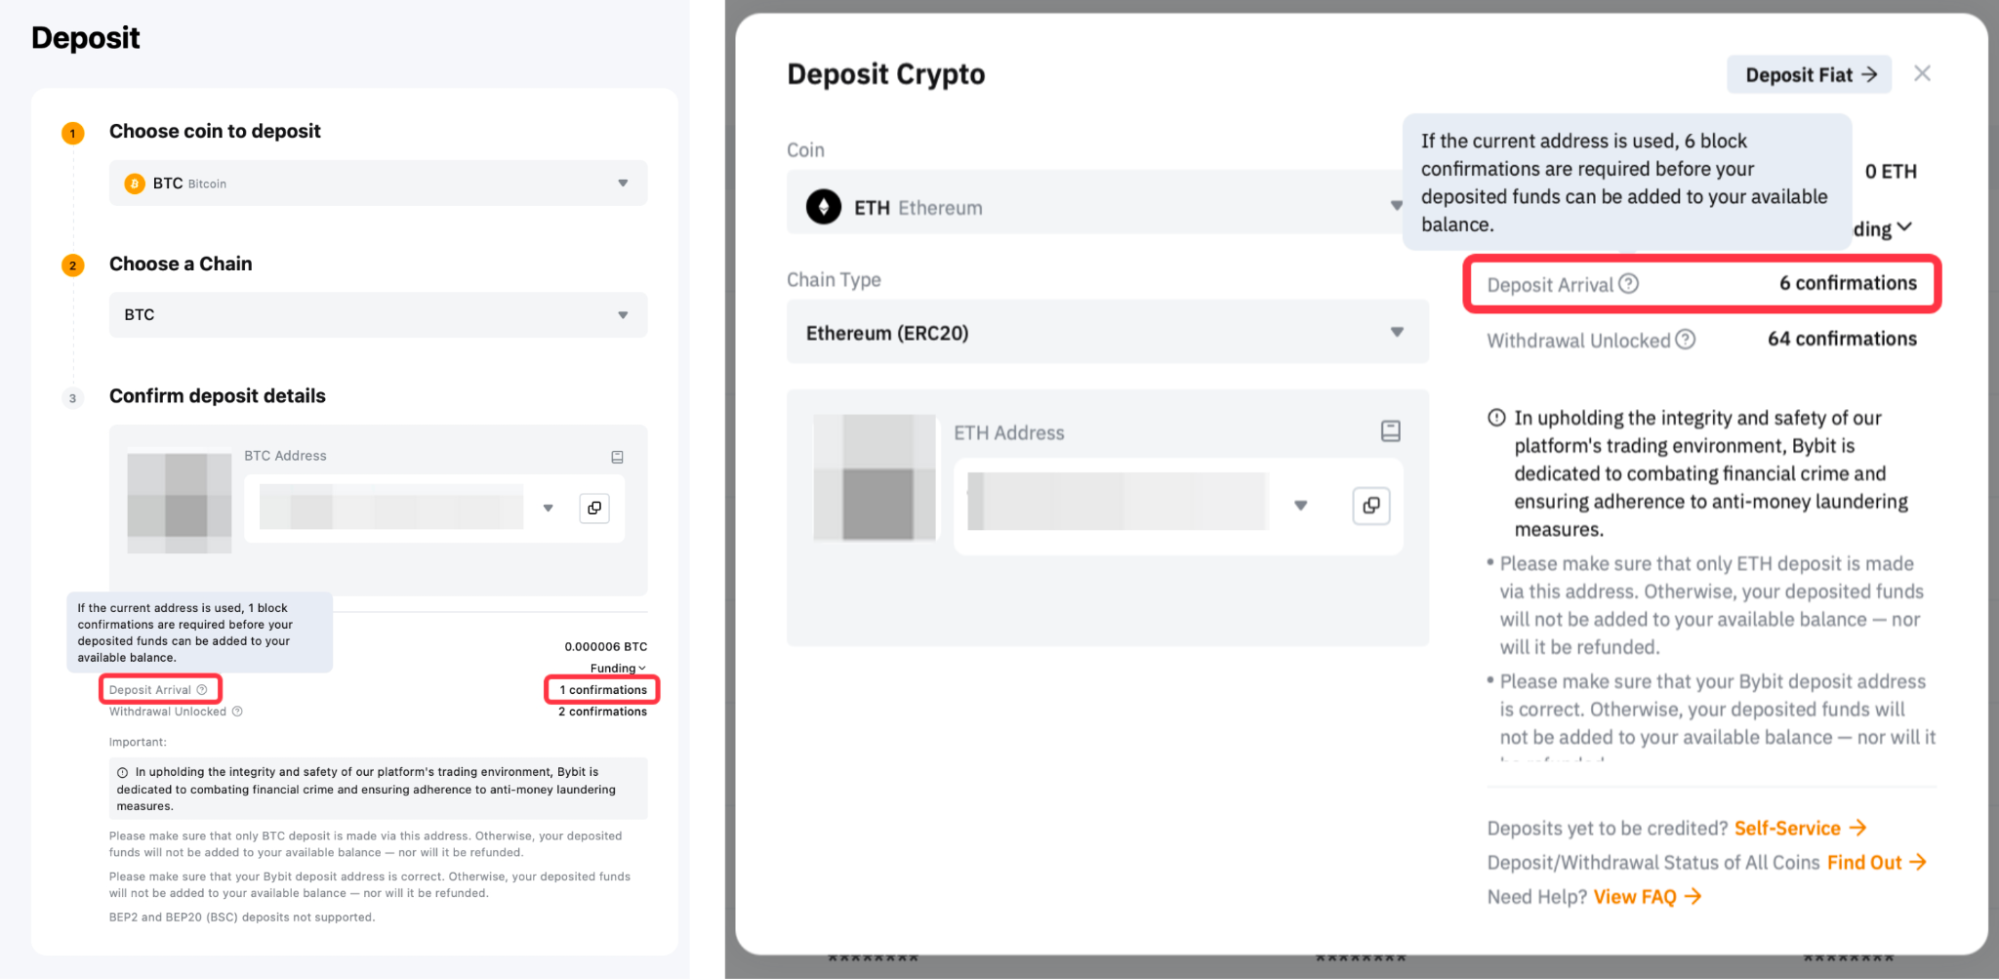Click BTC Deposit Arrival info icon
This screenshot has height=980, width=1999.
202,690
